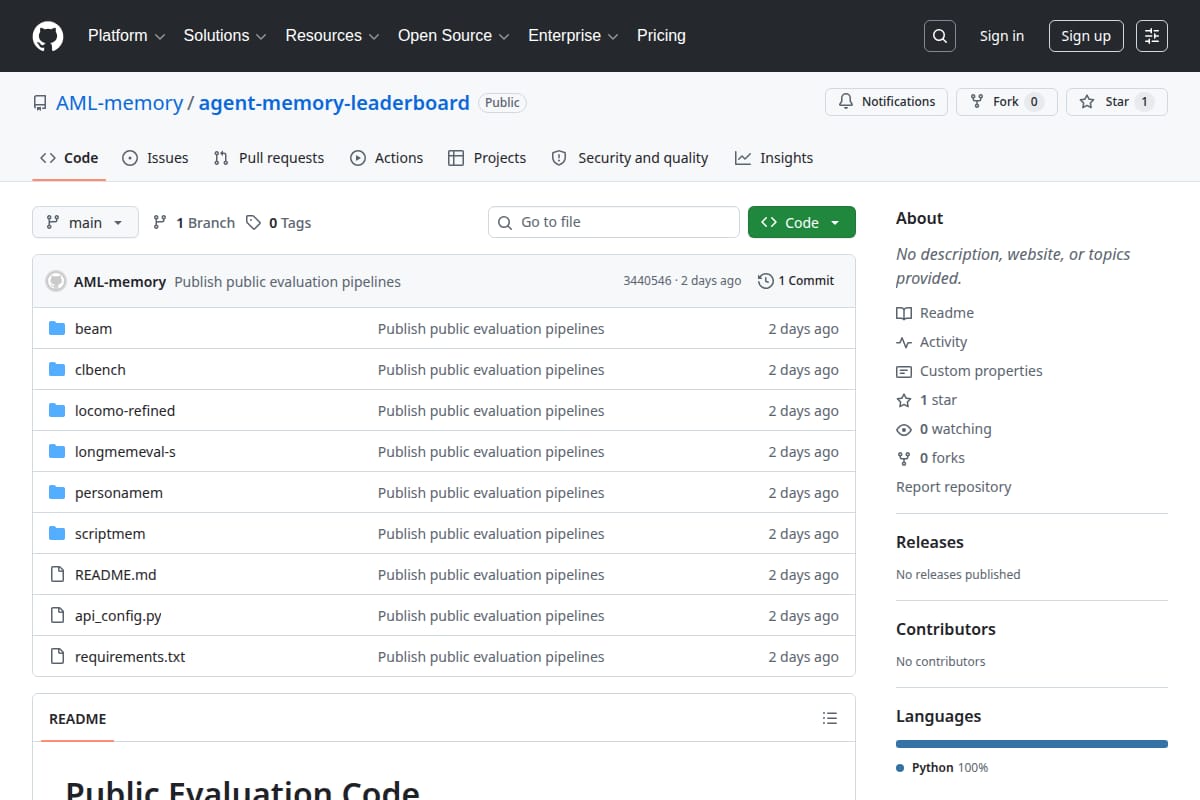Screen dimensions: 1200x800
Task: Click the fork icon beside 0 forks
Action: (904, 458)
